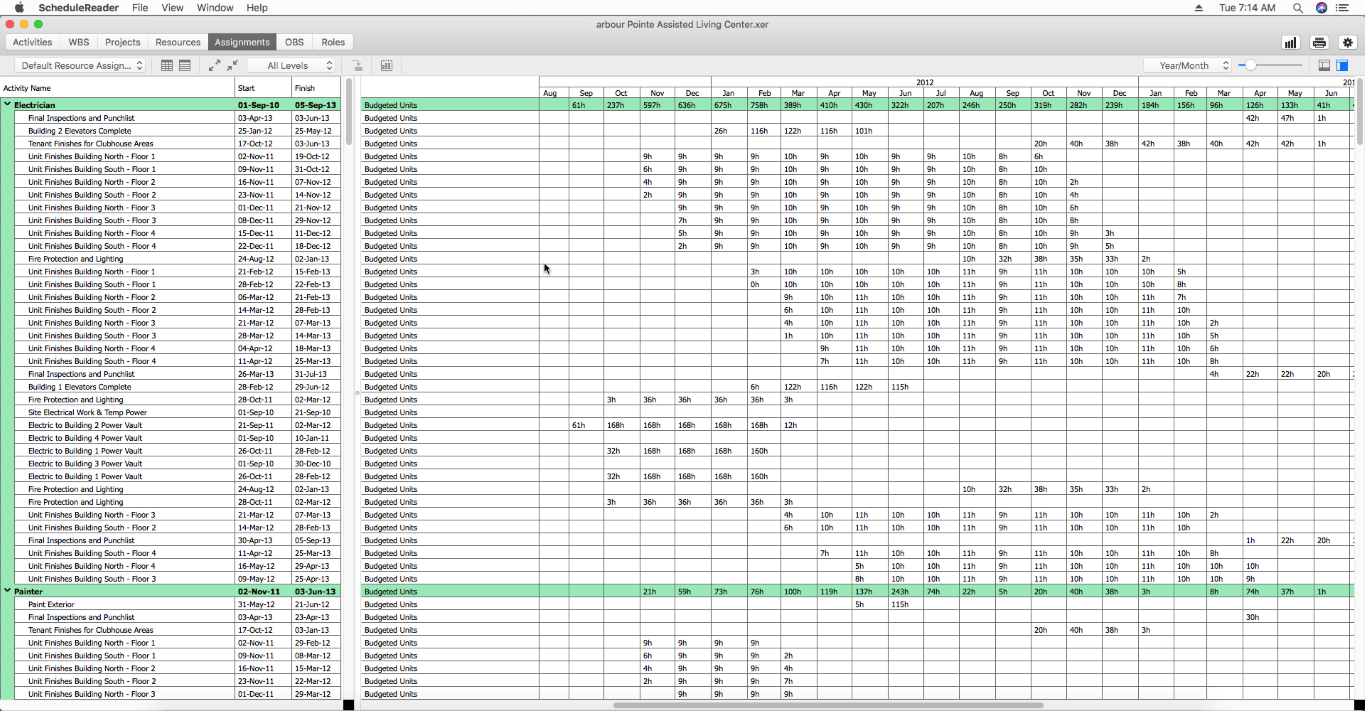Click the right vertical scrollbar thumb
The width and height of the screenshot is (1365, 711).
(x=1360, y=113)
